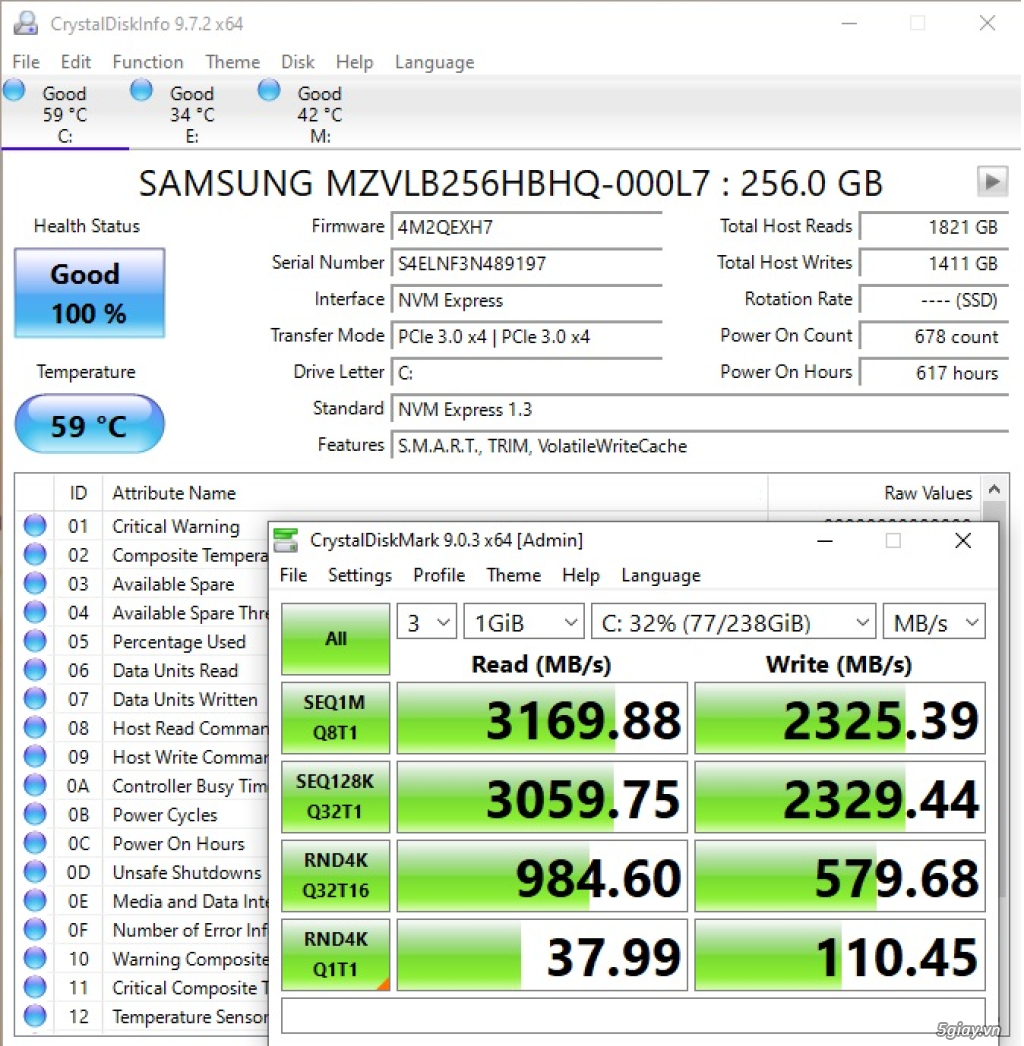Click the 59 °C temperature button
The width and height of the screenshot is (1024, 1046).
89,424
